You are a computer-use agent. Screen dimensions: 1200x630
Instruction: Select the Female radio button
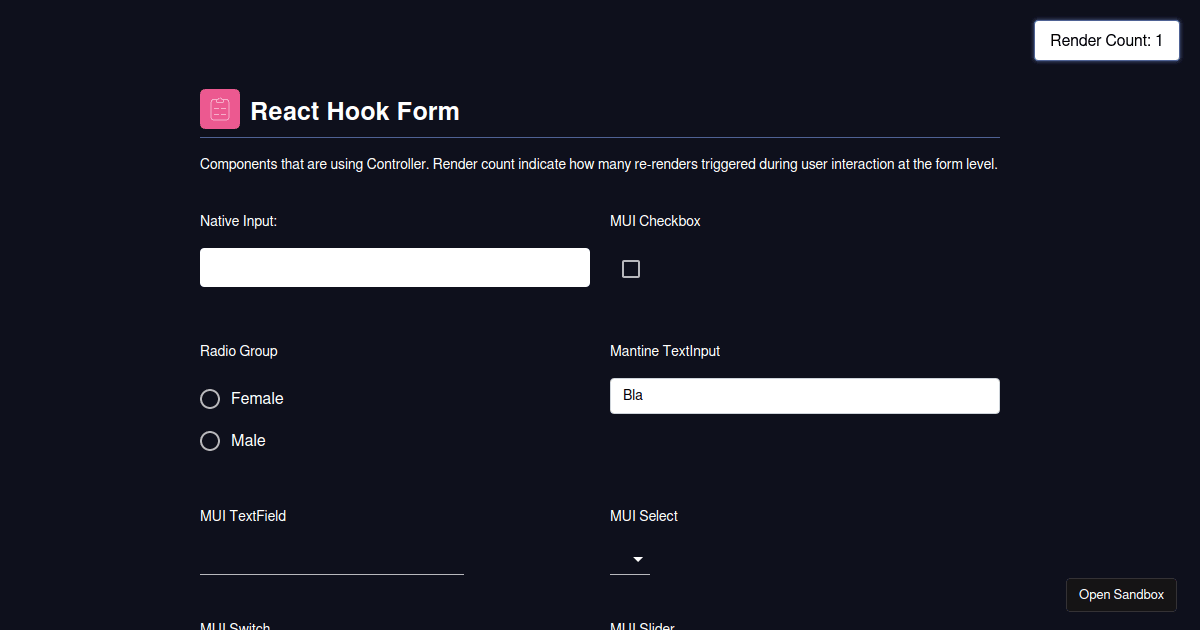point(210,398)
